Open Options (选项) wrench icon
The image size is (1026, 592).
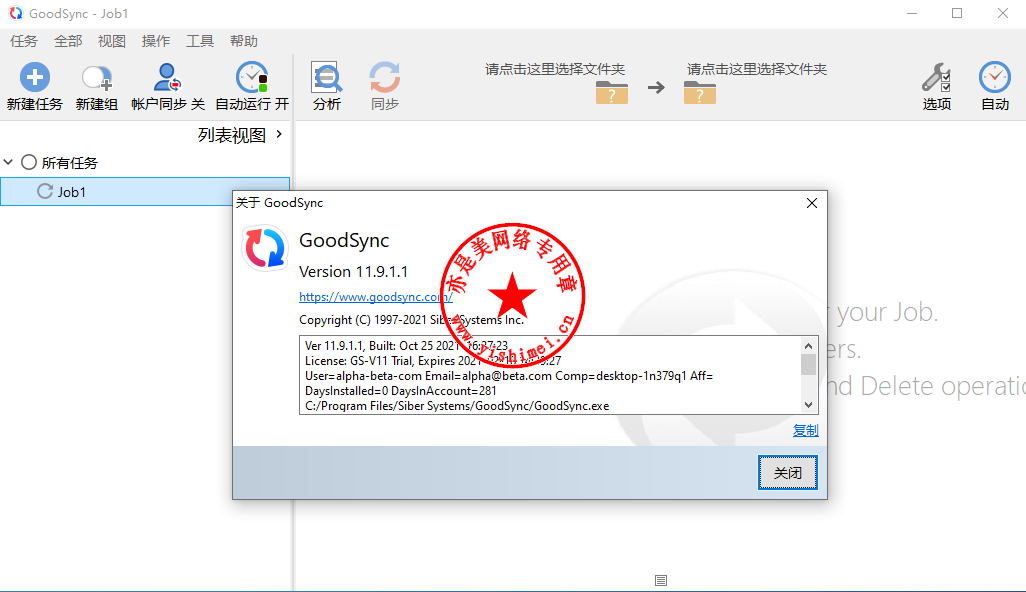936,77
